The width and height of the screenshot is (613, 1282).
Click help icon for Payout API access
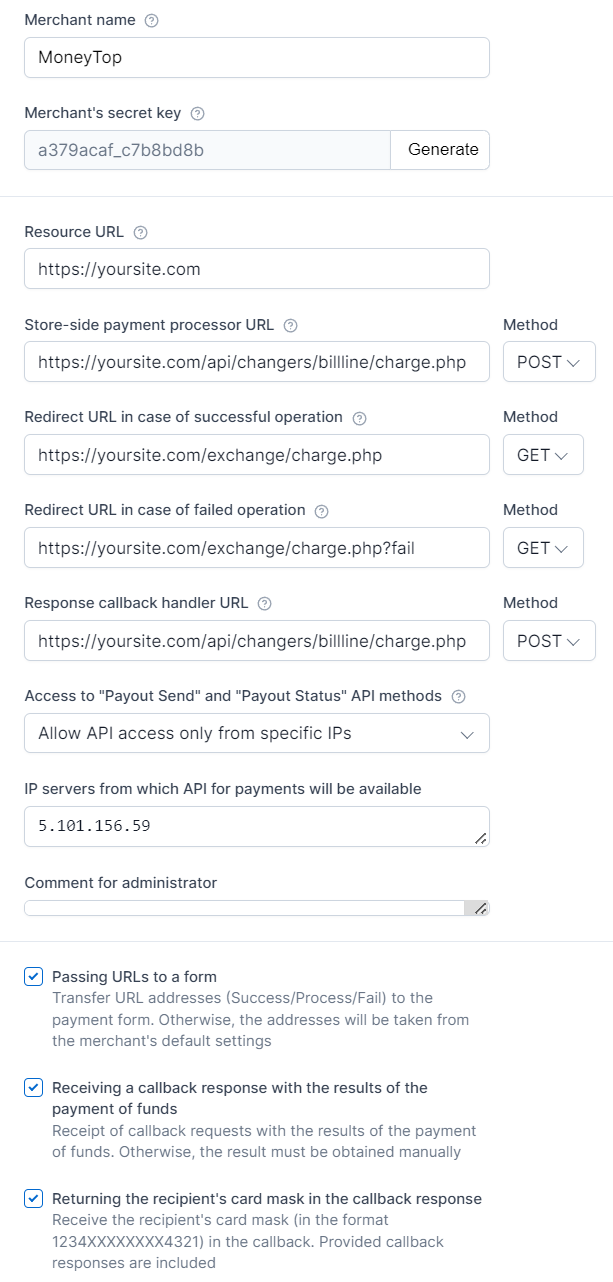(458, 696)
